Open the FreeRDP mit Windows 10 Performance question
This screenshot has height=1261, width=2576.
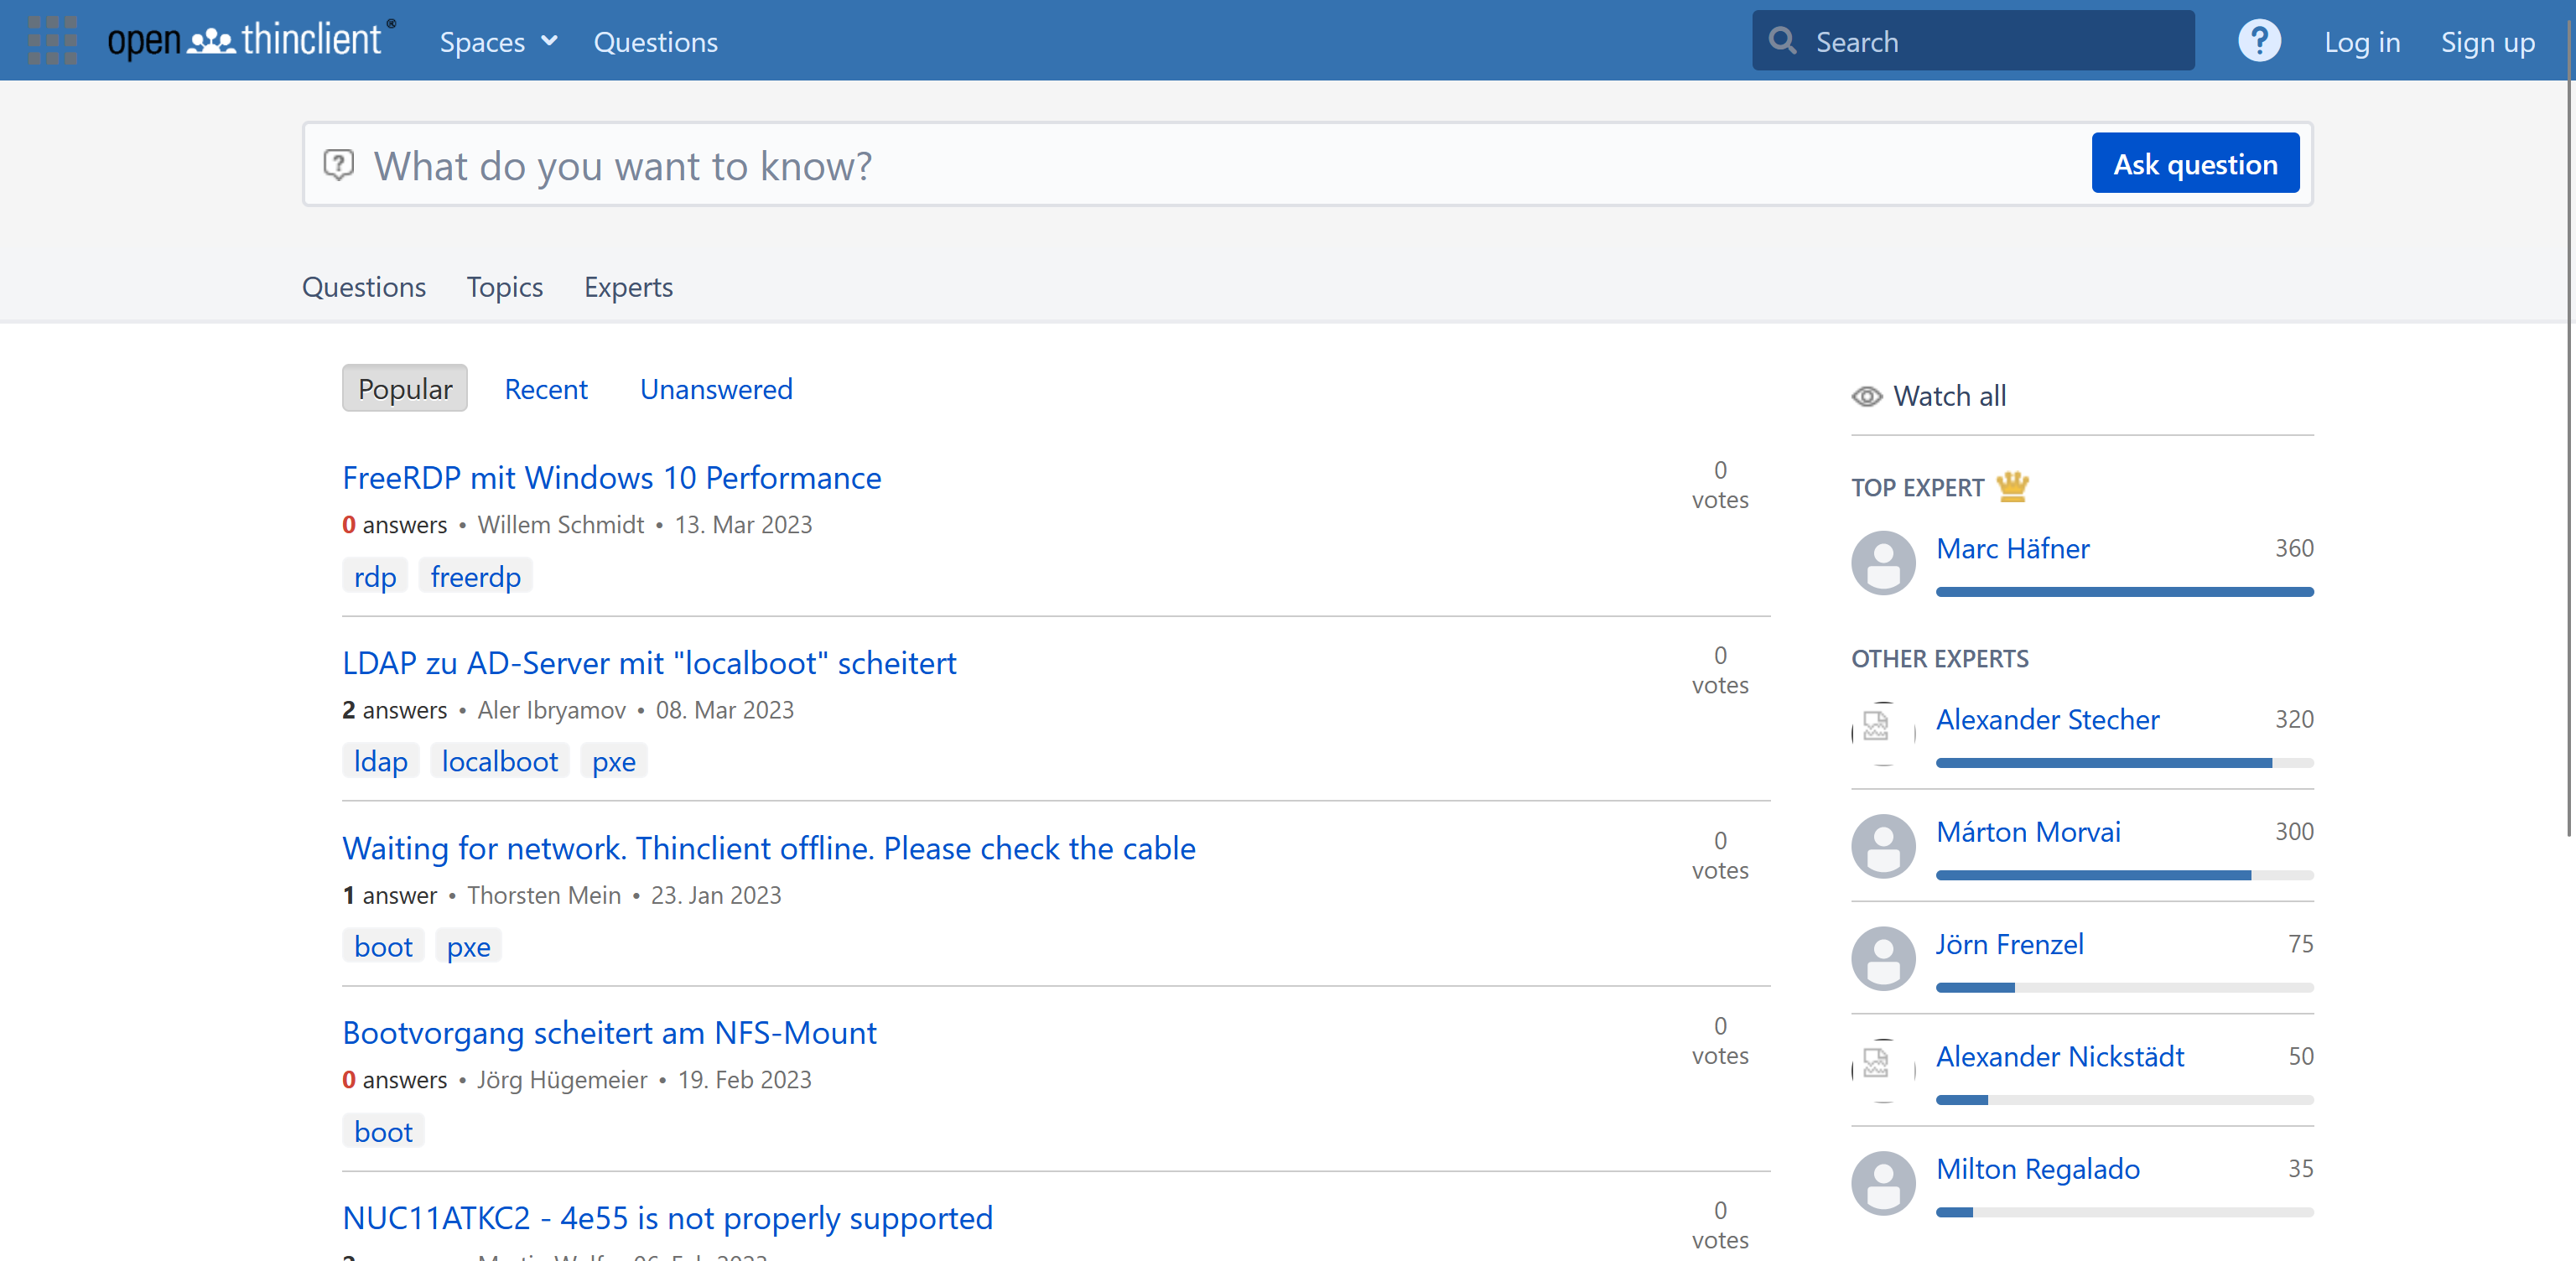click(611, 478)
